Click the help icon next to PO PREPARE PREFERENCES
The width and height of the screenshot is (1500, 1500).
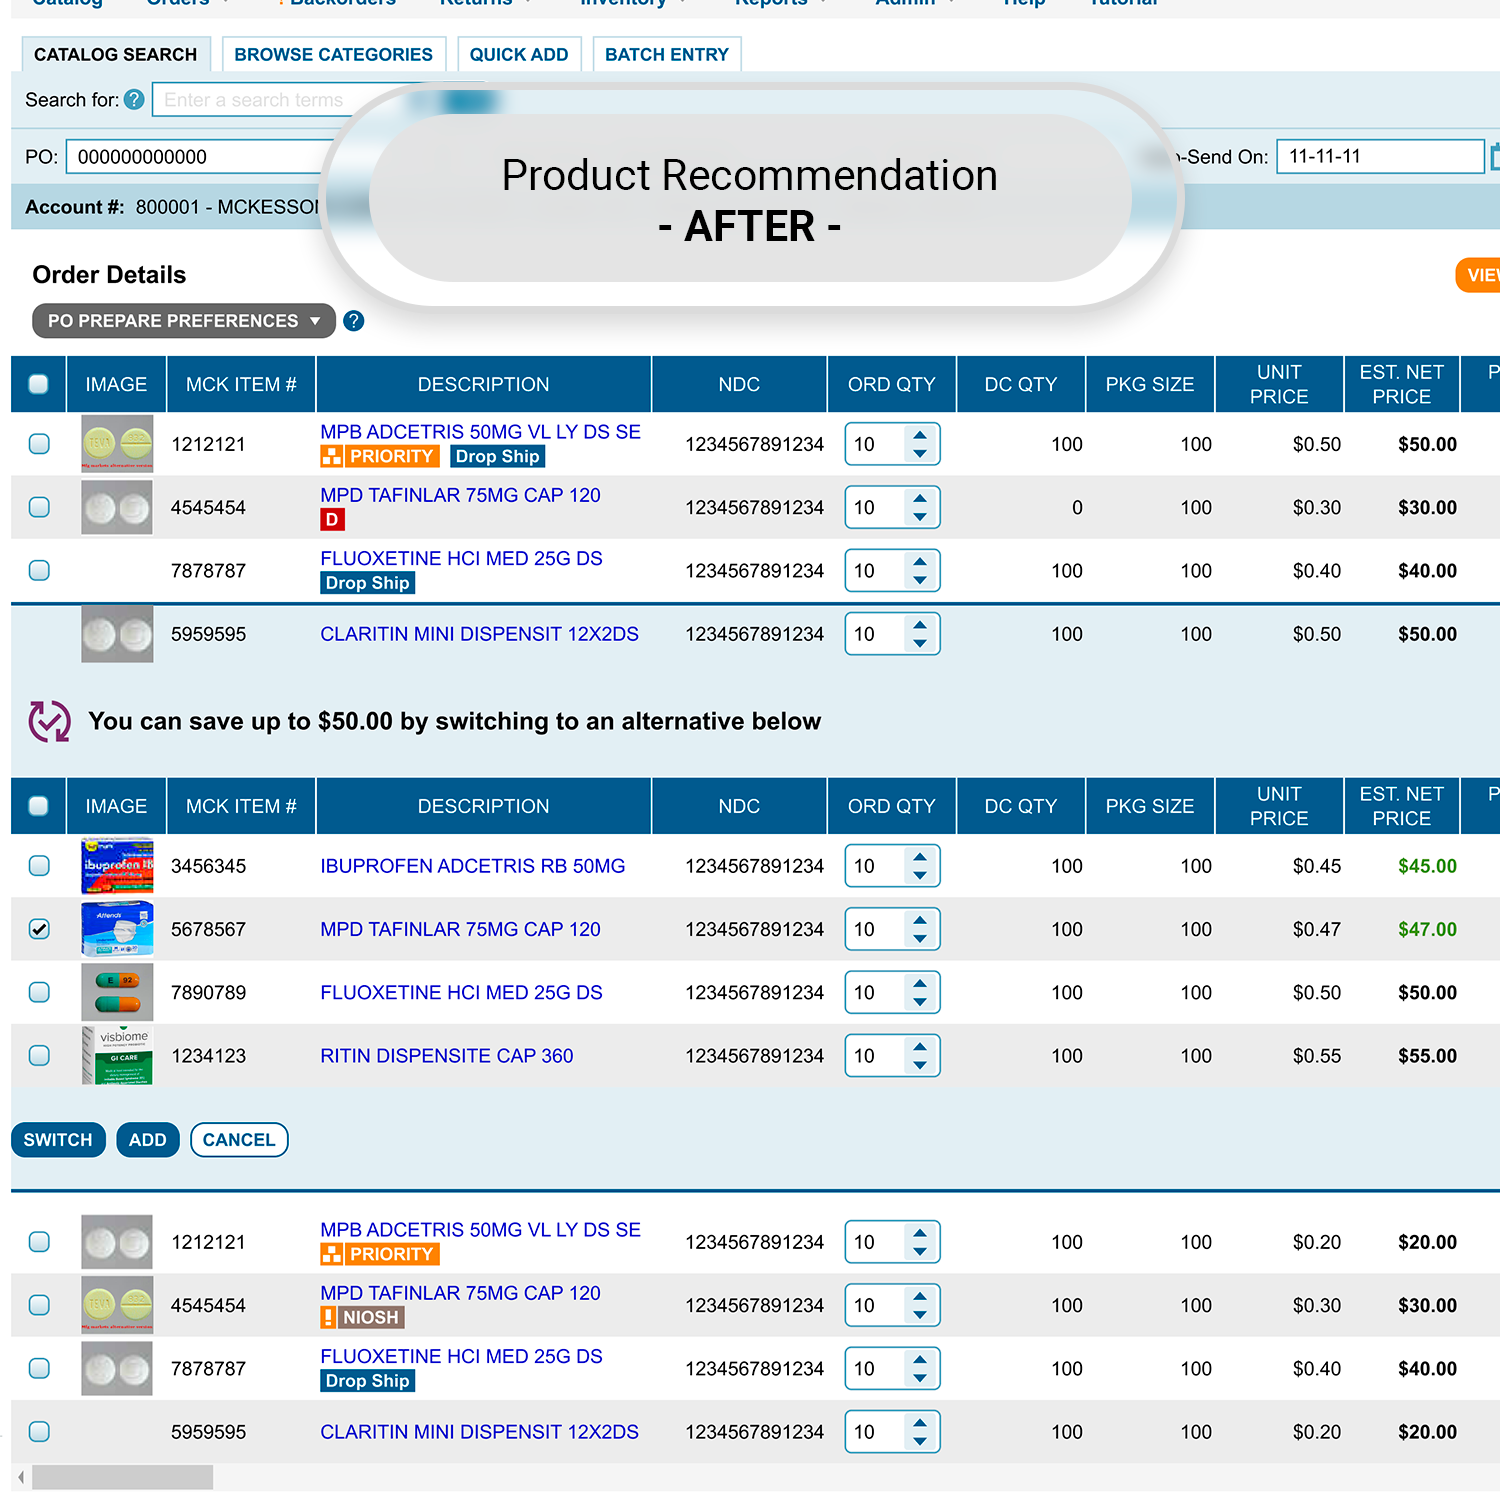(353, 321)
